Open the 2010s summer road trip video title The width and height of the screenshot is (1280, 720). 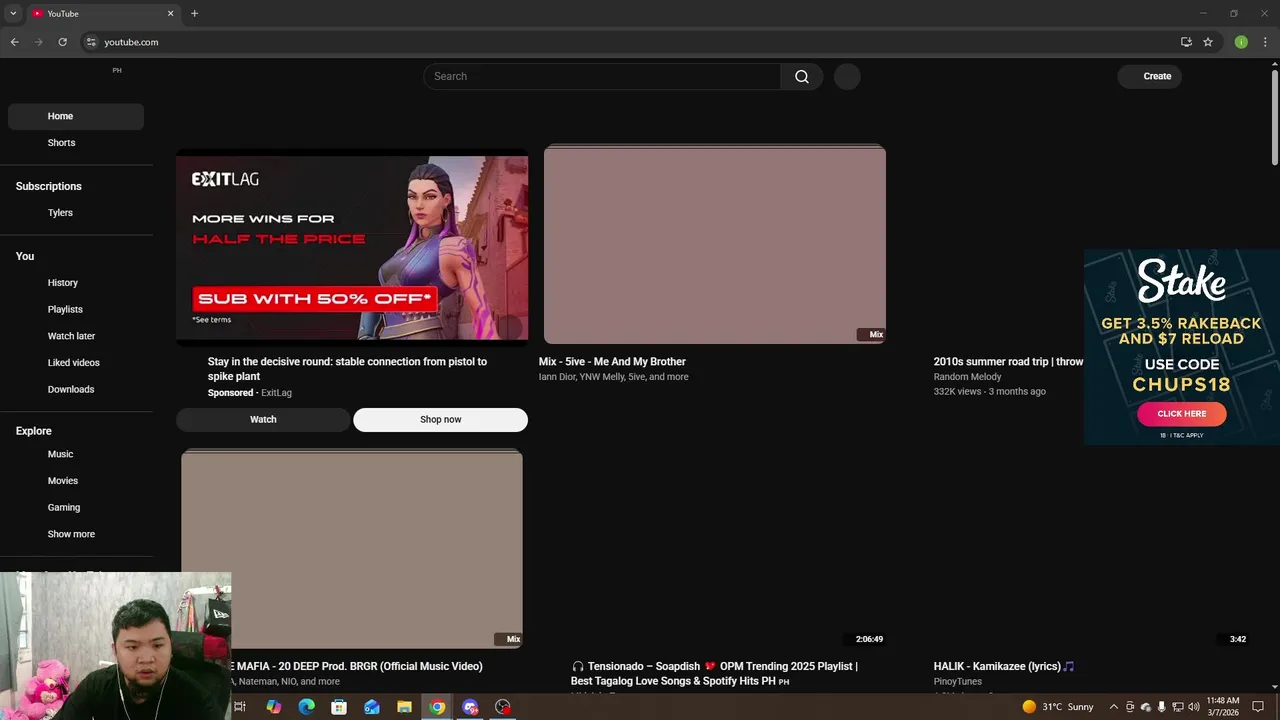coord(1008,362)
